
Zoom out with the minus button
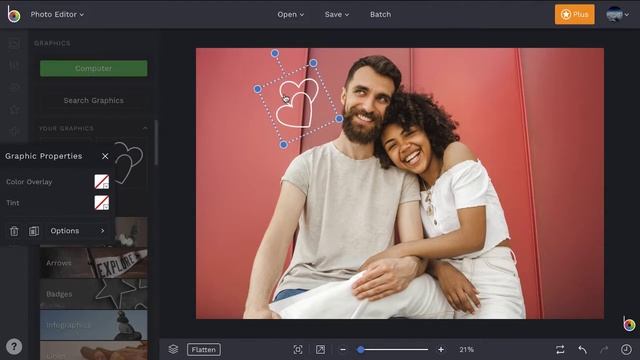pyautogui.click(x=343, y=349)
